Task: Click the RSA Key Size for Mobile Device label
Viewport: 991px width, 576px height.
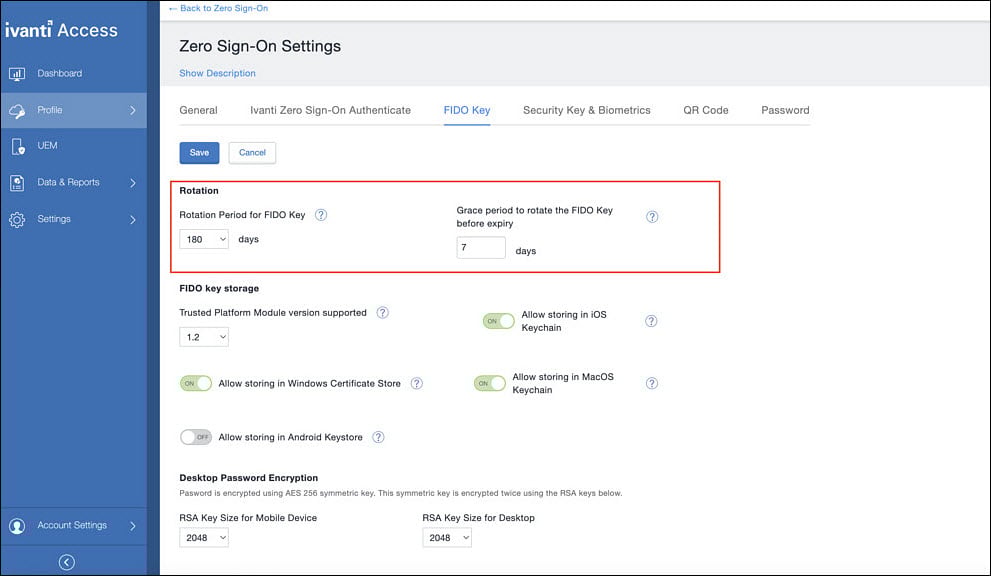Action: tap(248, 518)
